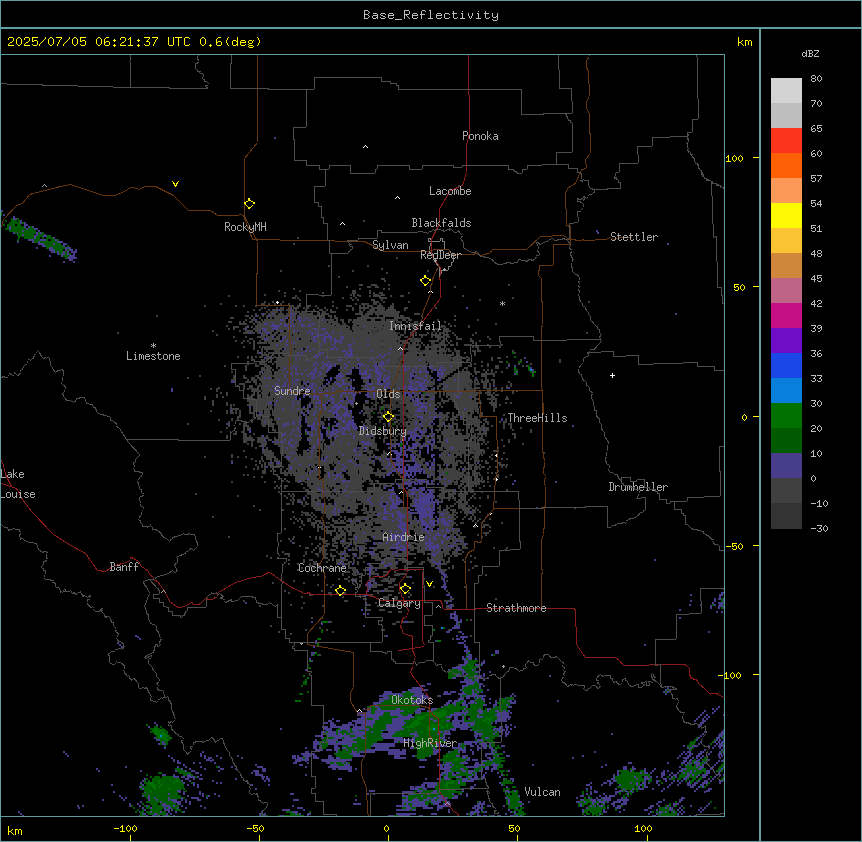Select the Airdrie label

404,537
